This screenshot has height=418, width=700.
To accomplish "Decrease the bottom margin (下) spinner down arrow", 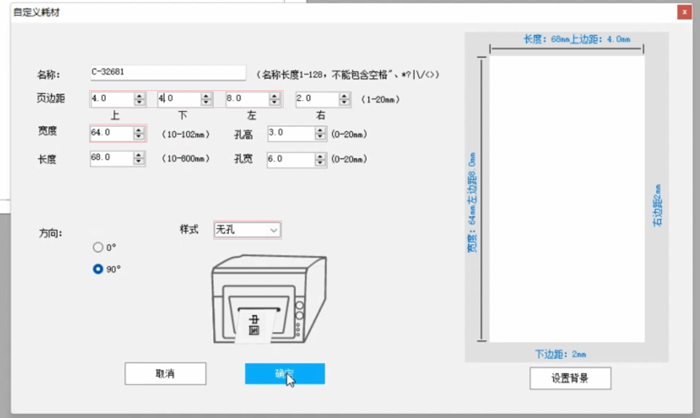I will pos(206,102).
